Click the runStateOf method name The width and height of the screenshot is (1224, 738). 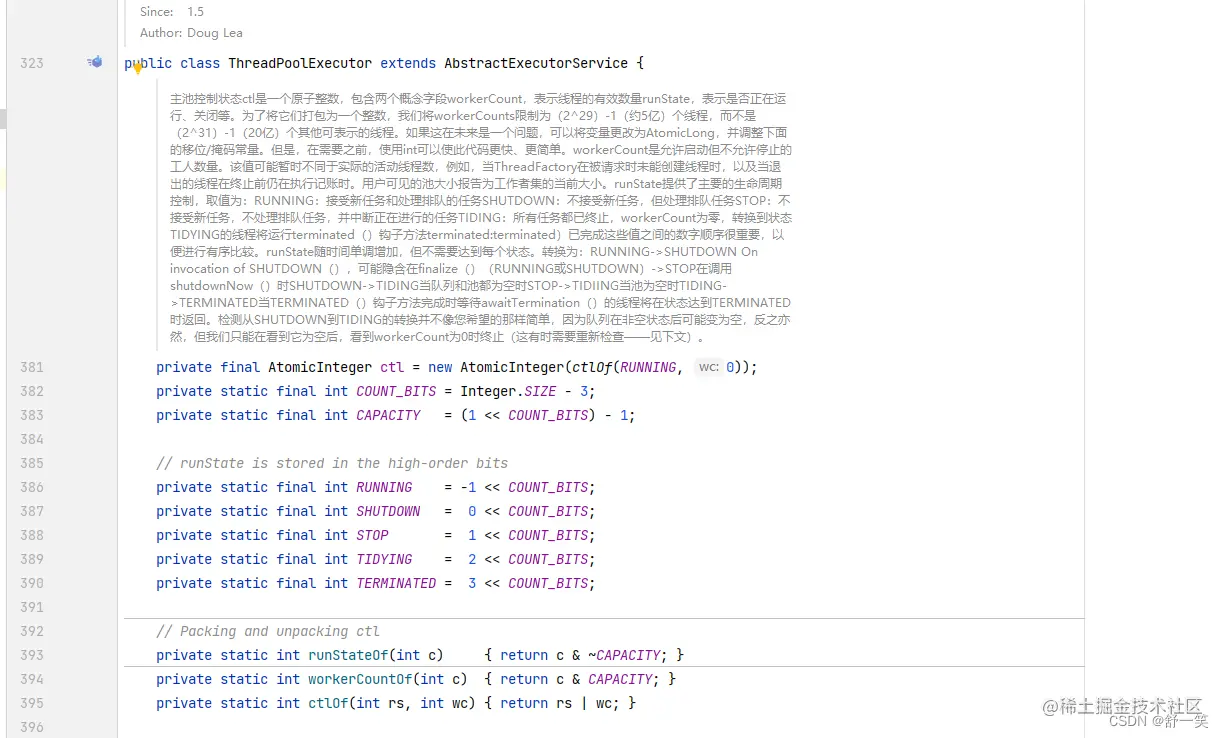point(348,655)
